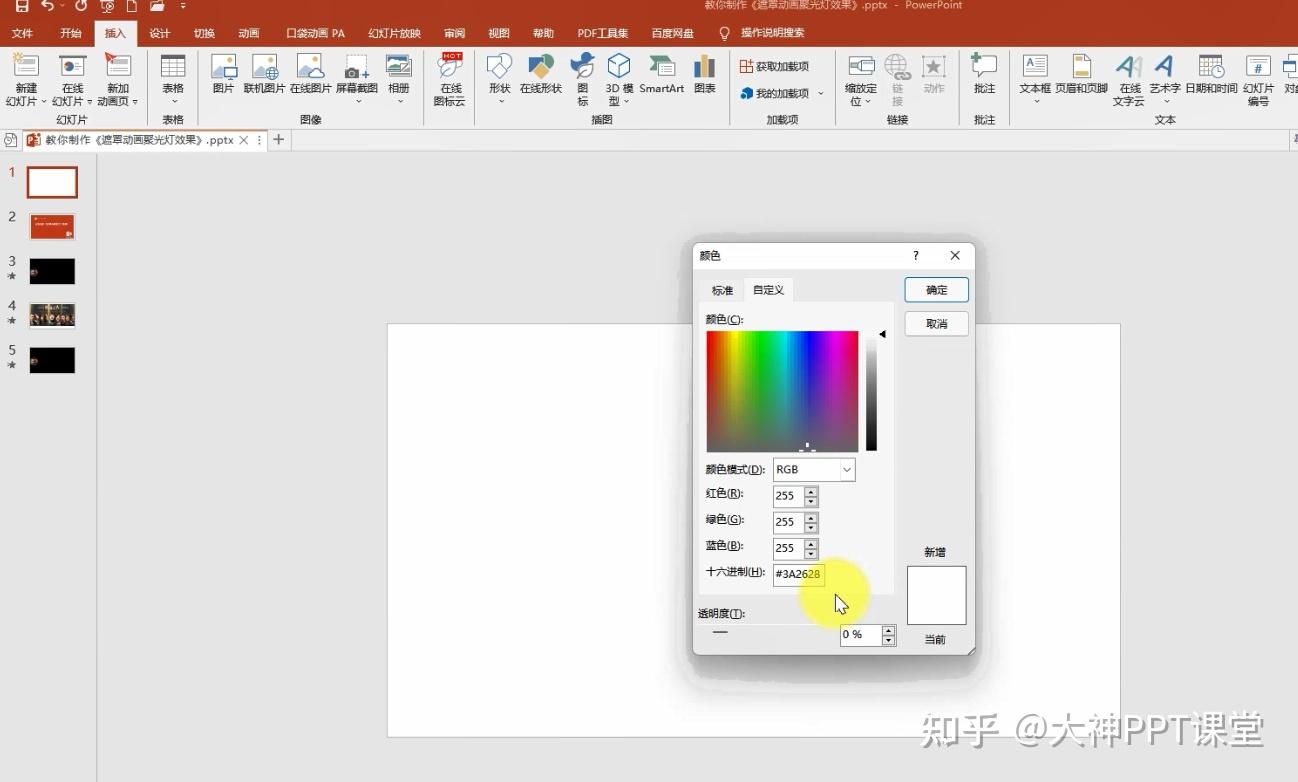Confirm color with the 确定 button
The height and width of the screenshot is (782, 1298).
click(935, 289)
